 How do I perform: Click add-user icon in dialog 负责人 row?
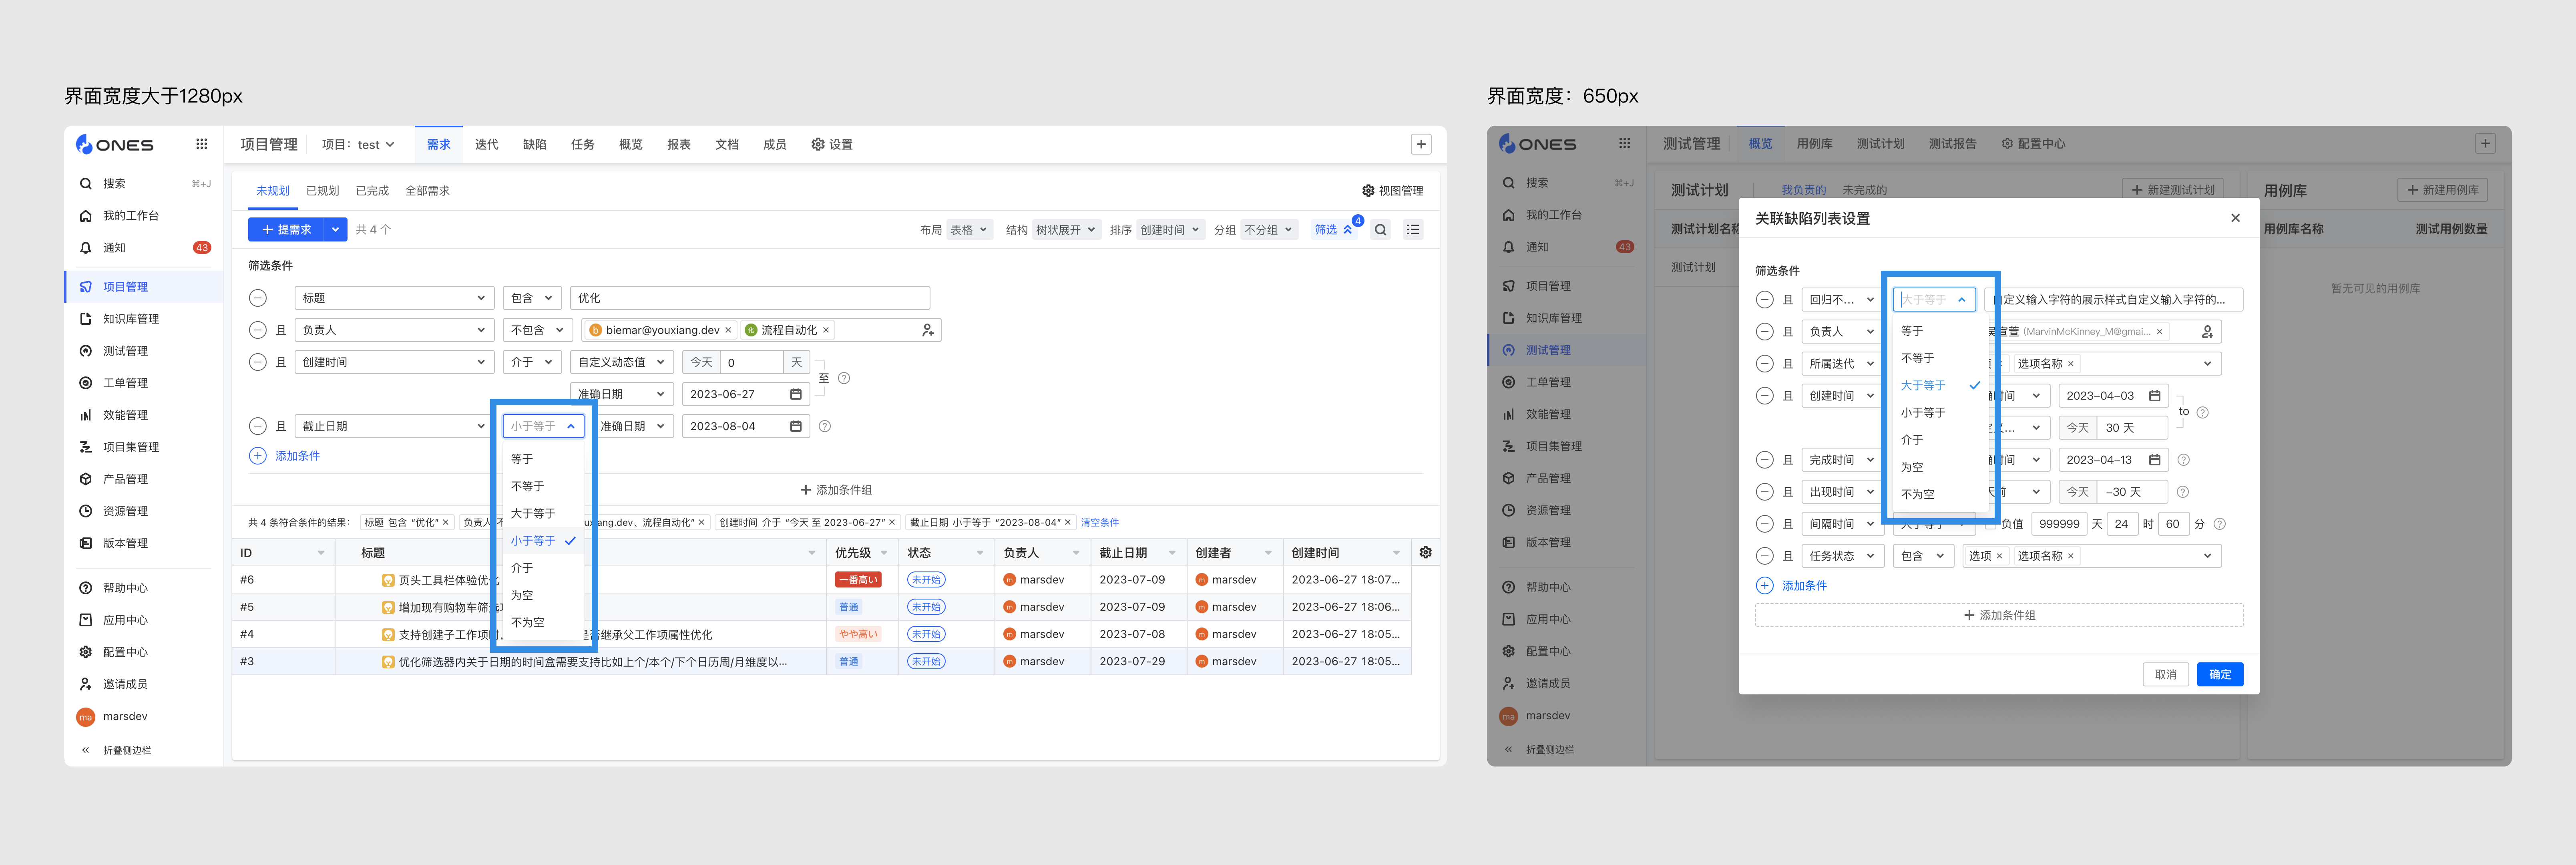[2207, 332]
